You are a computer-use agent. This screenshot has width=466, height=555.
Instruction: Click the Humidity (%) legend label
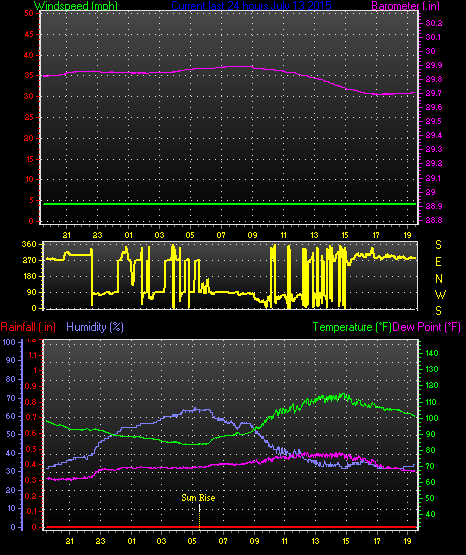[95, 327]
